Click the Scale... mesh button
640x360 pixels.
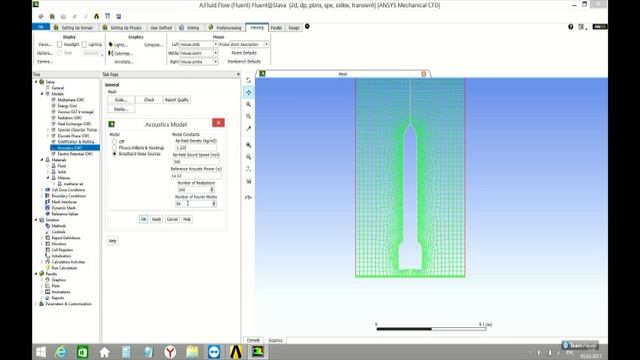[x=121, y=100]
